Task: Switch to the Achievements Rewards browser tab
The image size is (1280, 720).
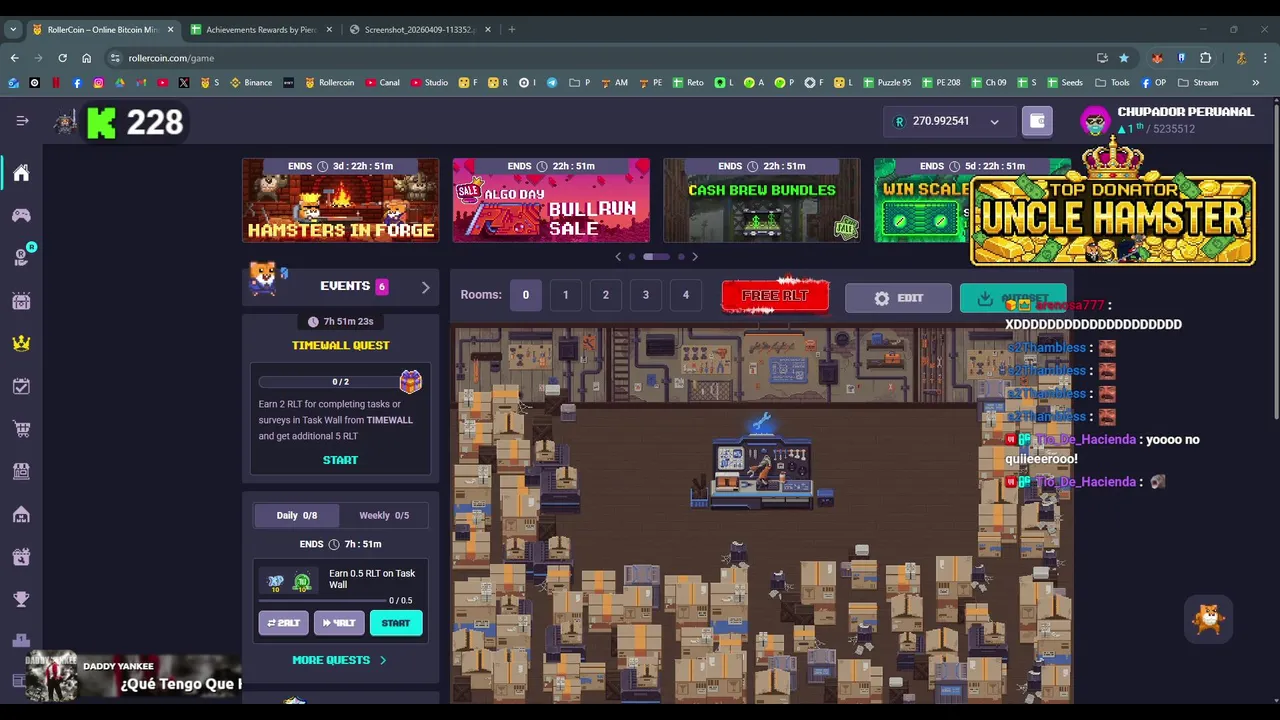Action: 260,29
